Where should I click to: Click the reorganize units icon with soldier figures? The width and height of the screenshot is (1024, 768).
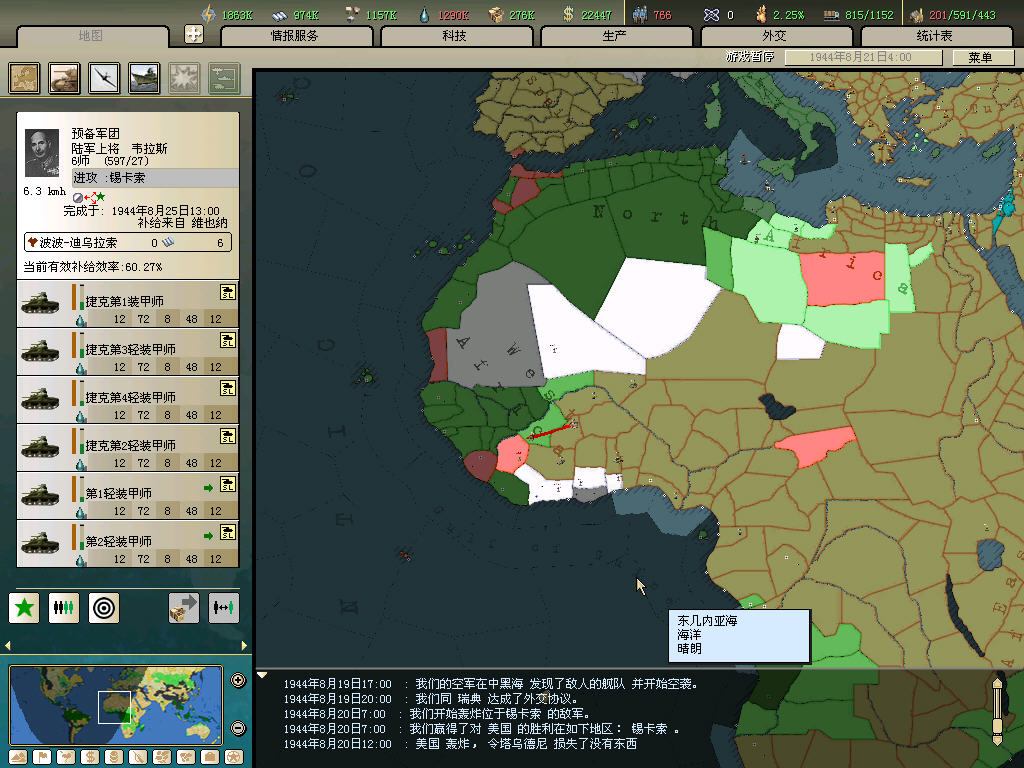pos(64,607)
